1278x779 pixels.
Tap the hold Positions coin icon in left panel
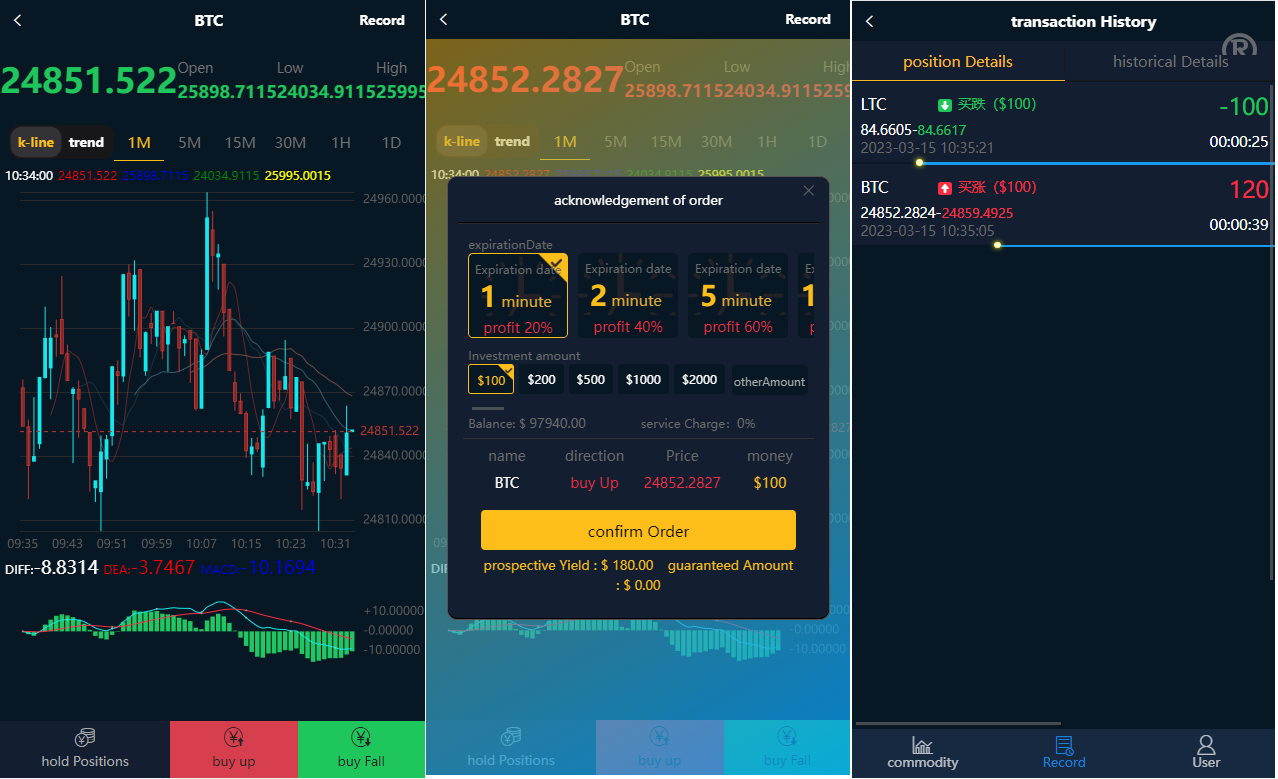pos(85,737)
